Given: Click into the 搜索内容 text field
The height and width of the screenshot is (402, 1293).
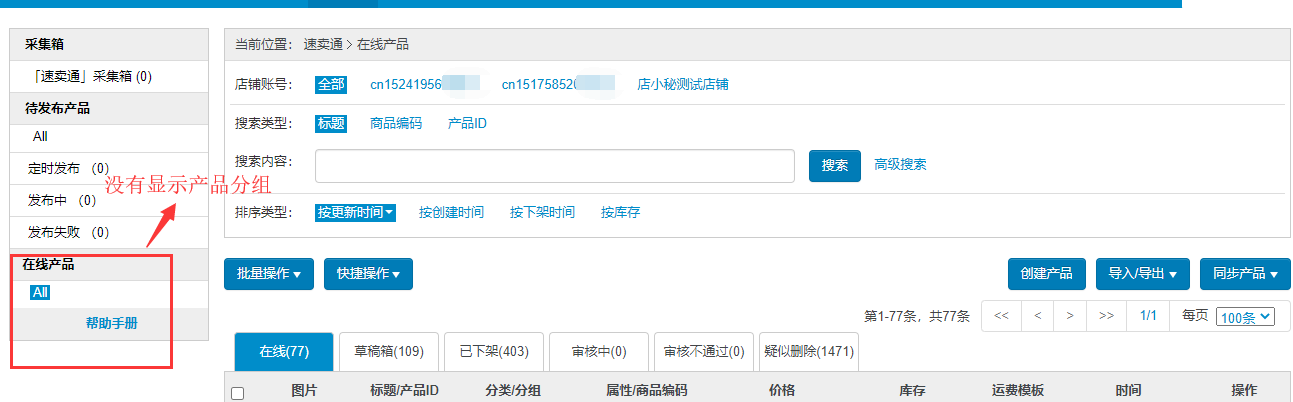Looking at the screenshot, I should tap(554, 166).
